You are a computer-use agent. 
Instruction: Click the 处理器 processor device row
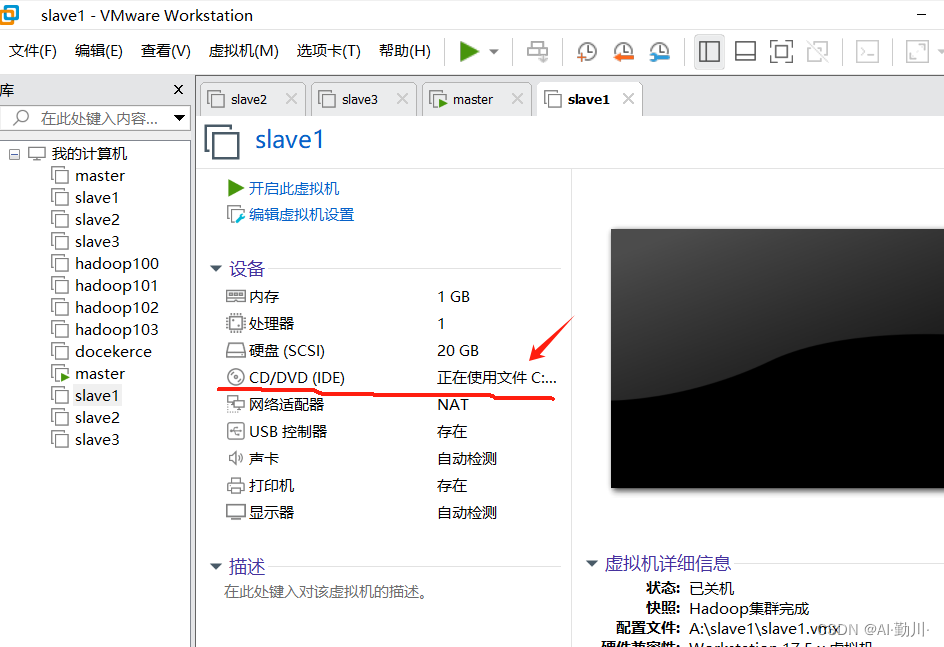coord(391,324)
